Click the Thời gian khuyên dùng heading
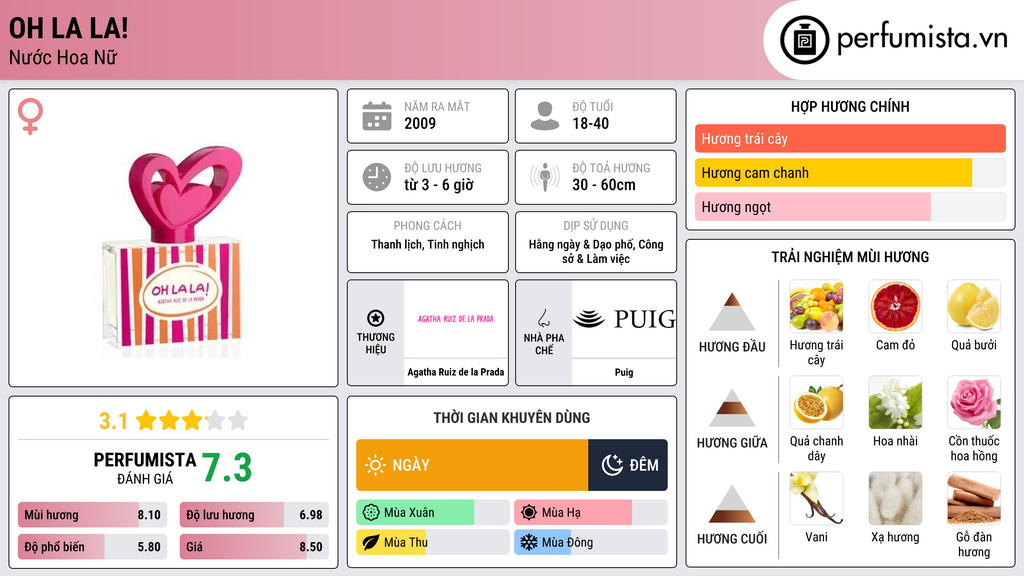Image resolution: width=1024 pixels, height=576 pixels. click(512, 417)
